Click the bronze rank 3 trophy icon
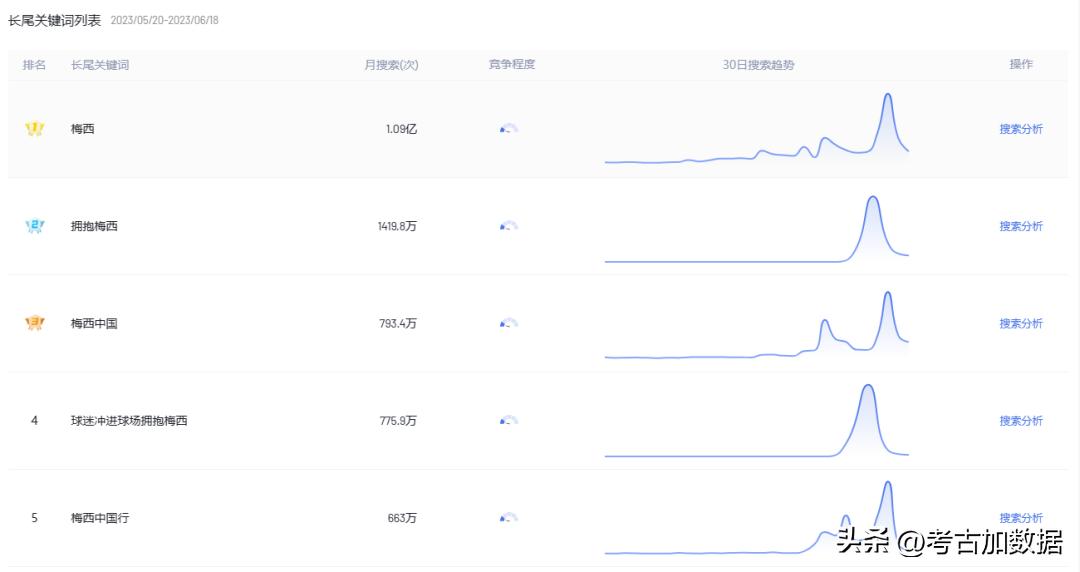Viewport: 1080px width, 572px height. coord(35,323)
